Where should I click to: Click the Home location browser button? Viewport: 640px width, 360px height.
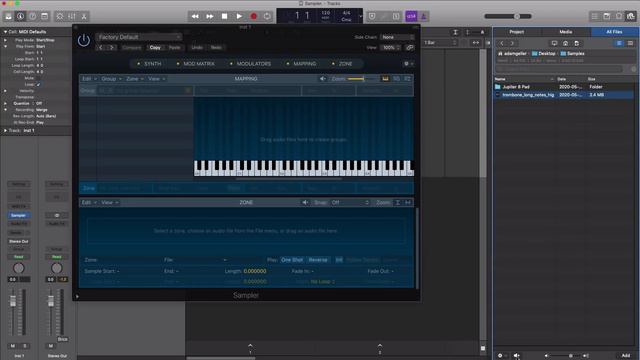(565, 43)
